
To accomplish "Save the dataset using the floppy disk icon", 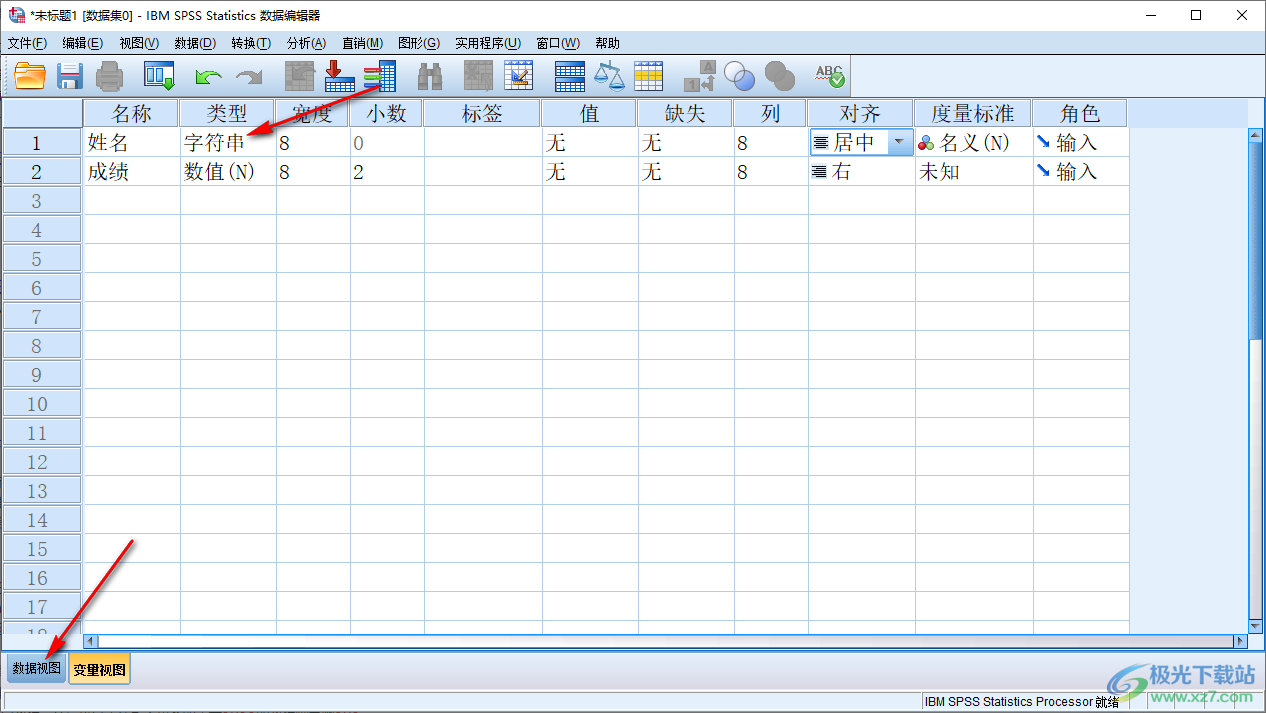I will [69, 76].
